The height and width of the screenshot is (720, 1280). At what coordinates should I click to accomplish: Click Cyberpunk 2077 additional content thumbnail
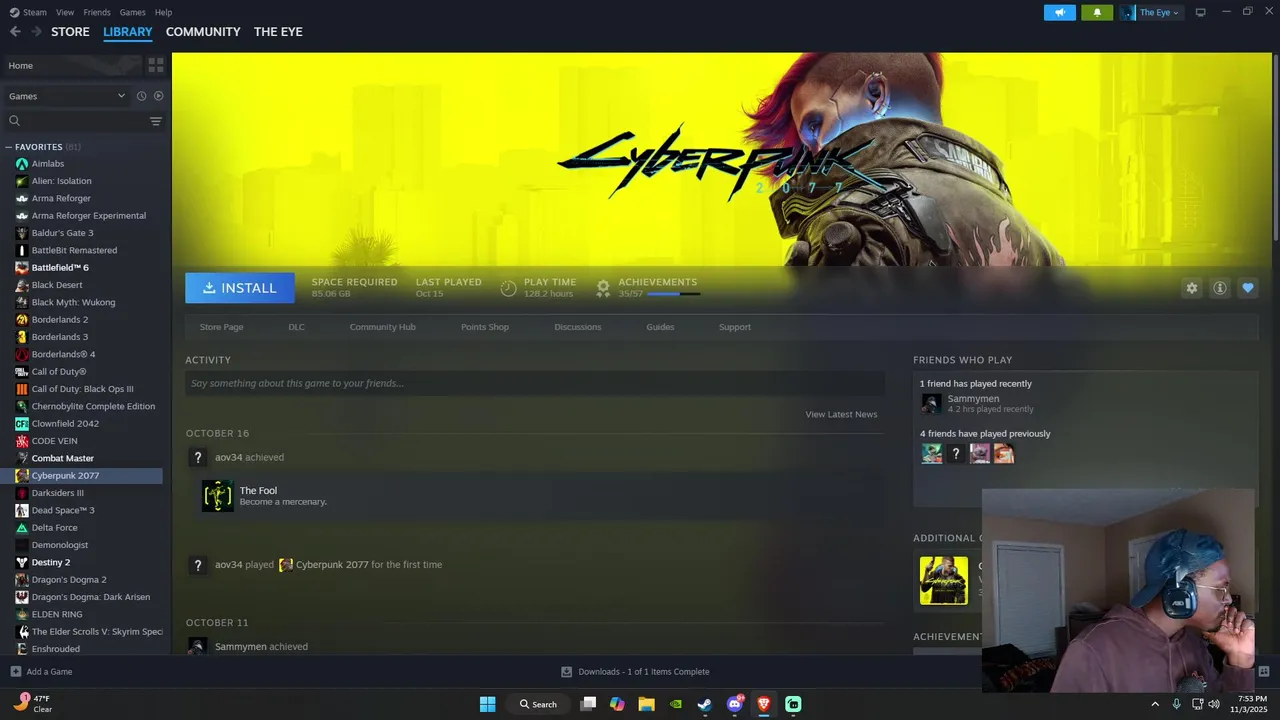click(x=944, y=580)
